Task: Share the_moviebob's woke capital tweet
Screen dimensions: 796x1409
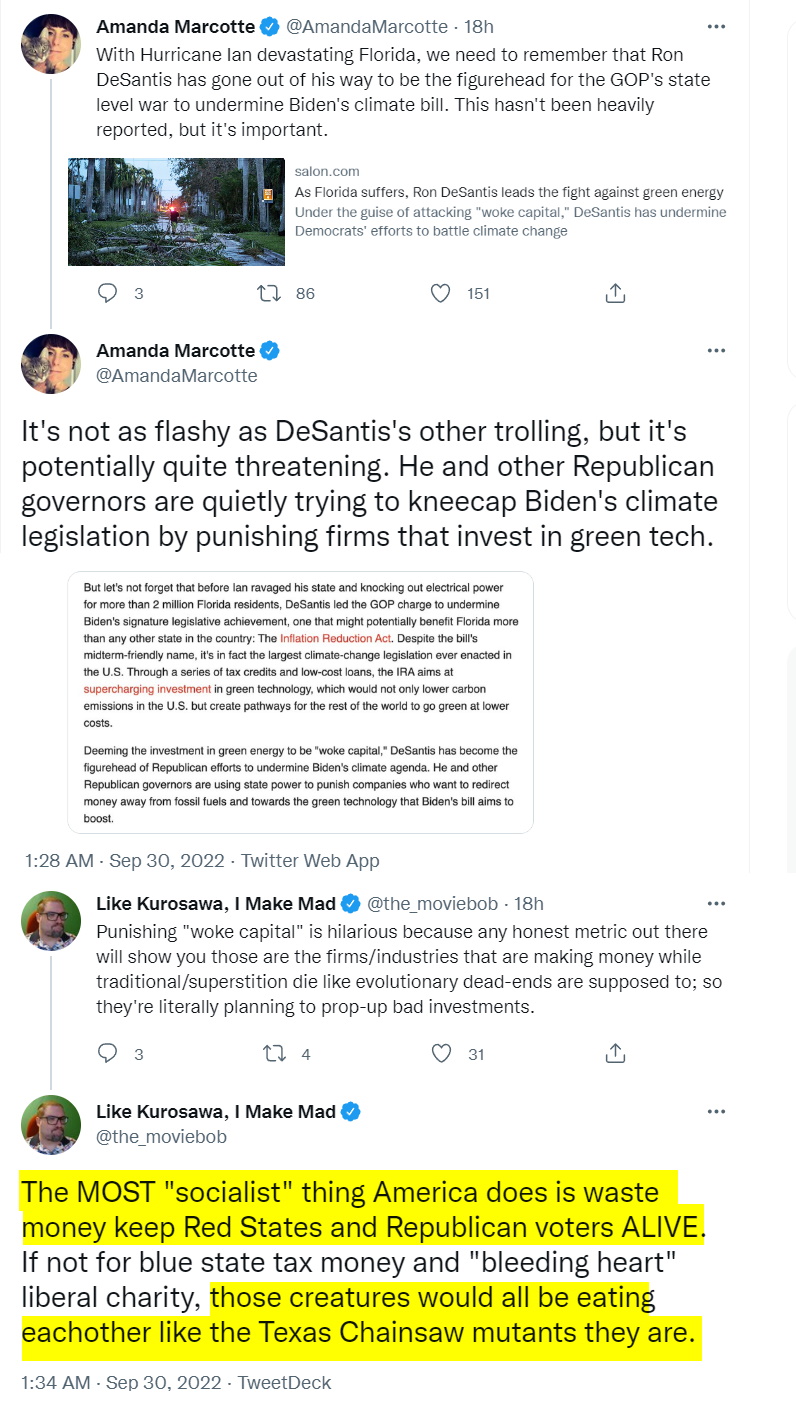Action: coord(616,1053)
